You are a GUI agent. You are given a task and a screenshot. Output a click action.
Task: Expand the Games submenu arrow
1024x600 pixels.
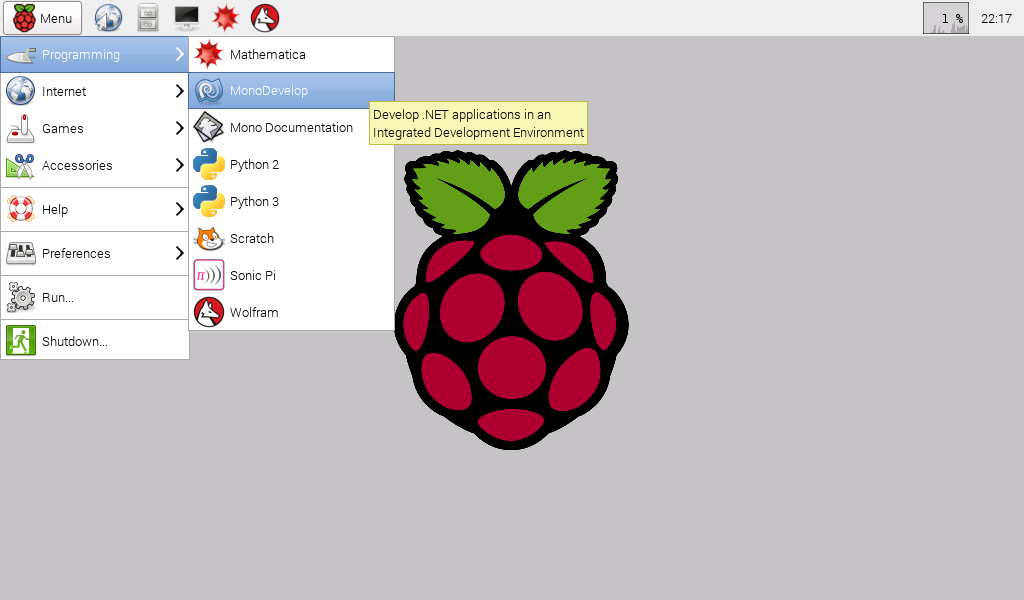coord(180,129)
